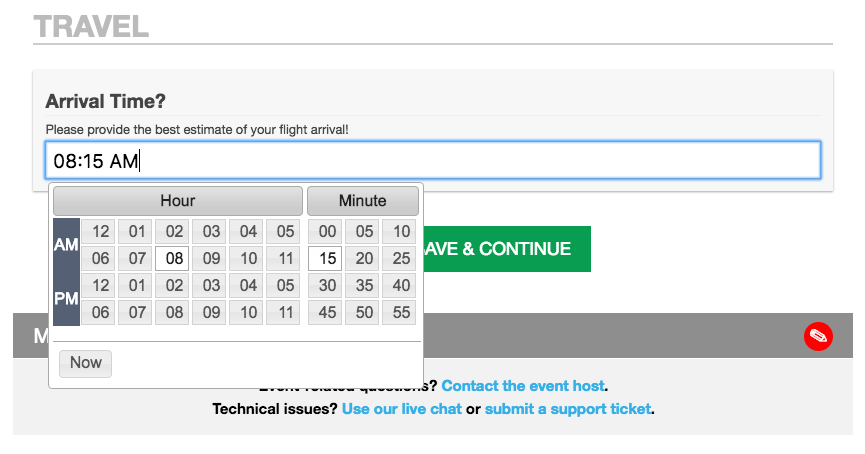The image size is (865, 454).
Task: Choose minute 55 in the picker
Action: pos(401,313)
